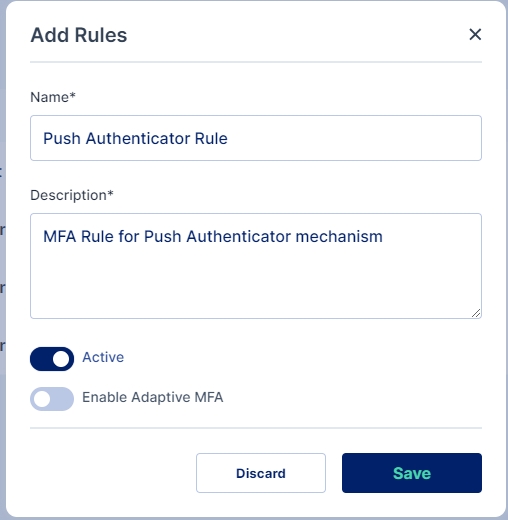Click the word "MFA" starting the description
Viewport: 508px width, 520px height.
[60, 237]
